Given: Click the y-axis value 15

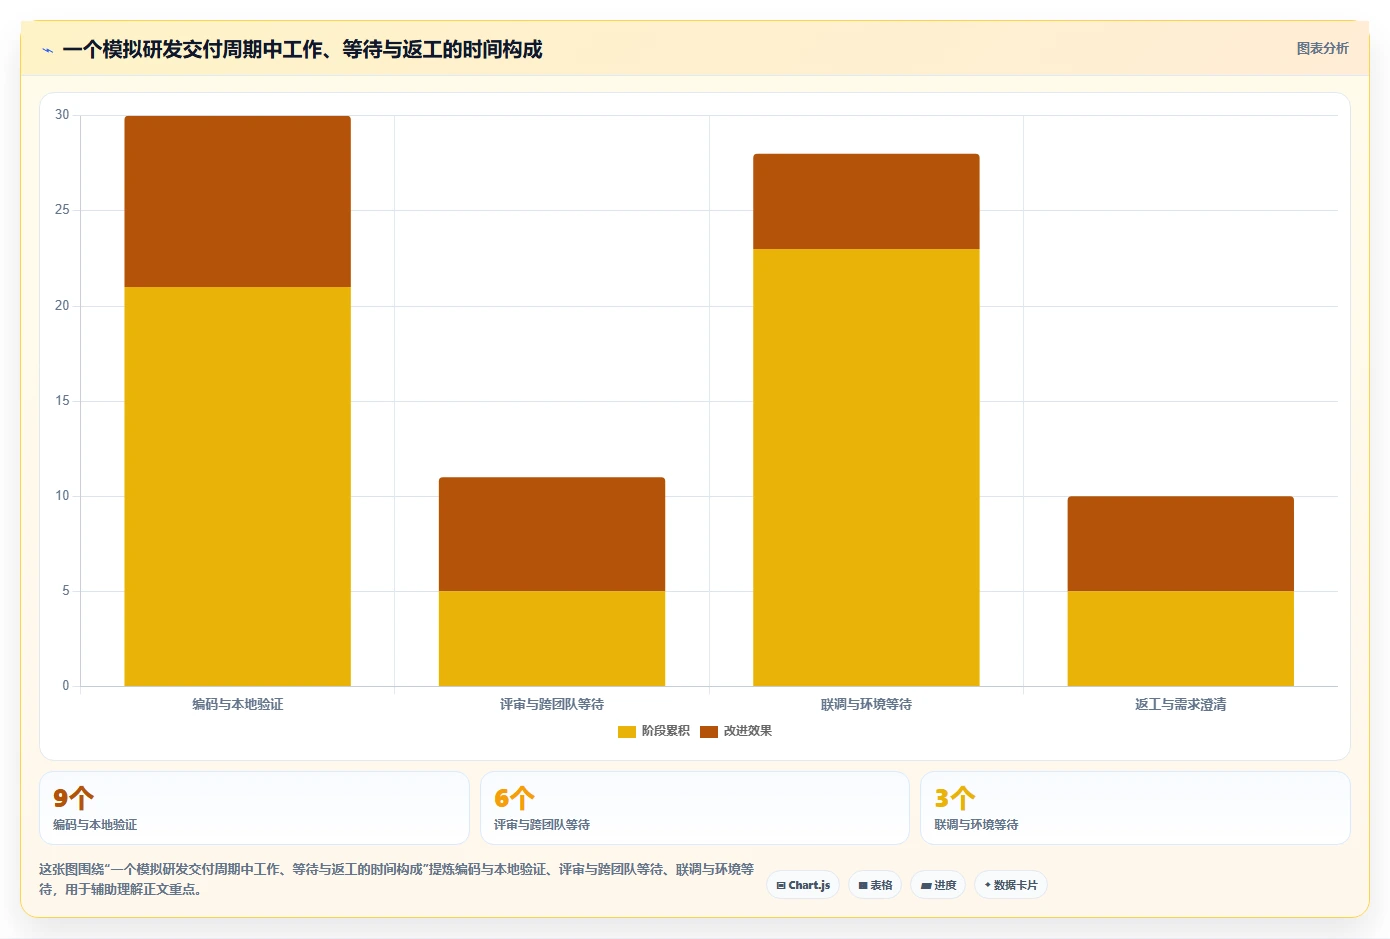Looking at the screenshot, I should click(62, 400).
